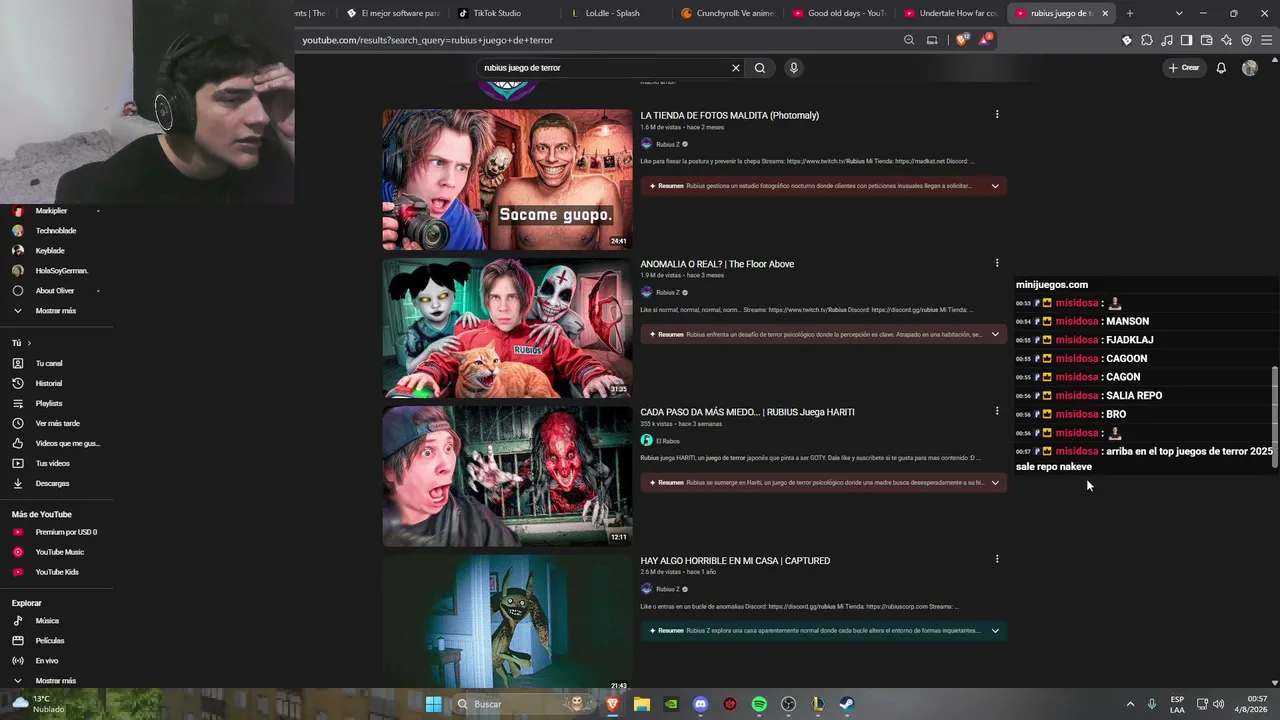Click the YouTube search magnifier button
This screenshot has height=720, width=1280.
tap(760, 68)
